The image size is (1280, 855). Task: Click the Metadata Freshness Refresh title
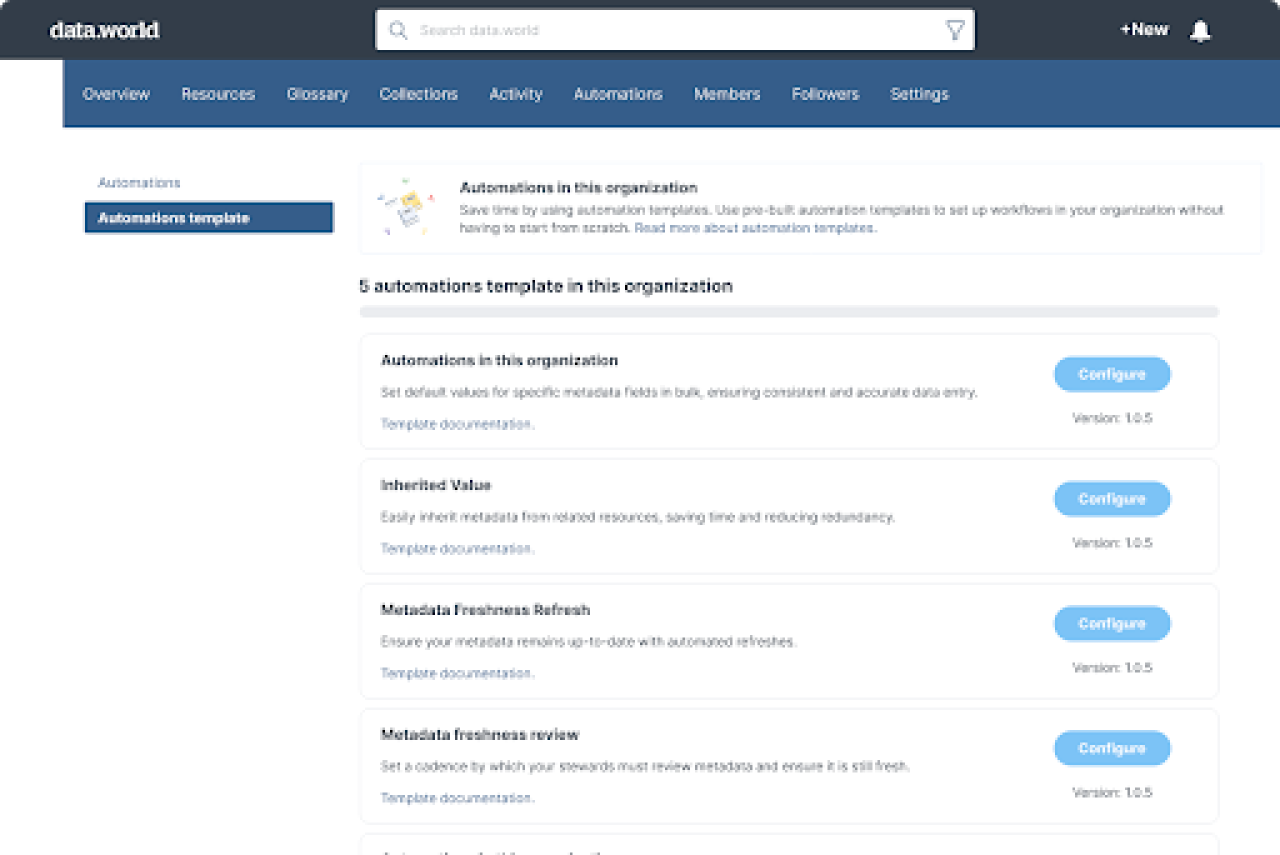click(485, 610)
